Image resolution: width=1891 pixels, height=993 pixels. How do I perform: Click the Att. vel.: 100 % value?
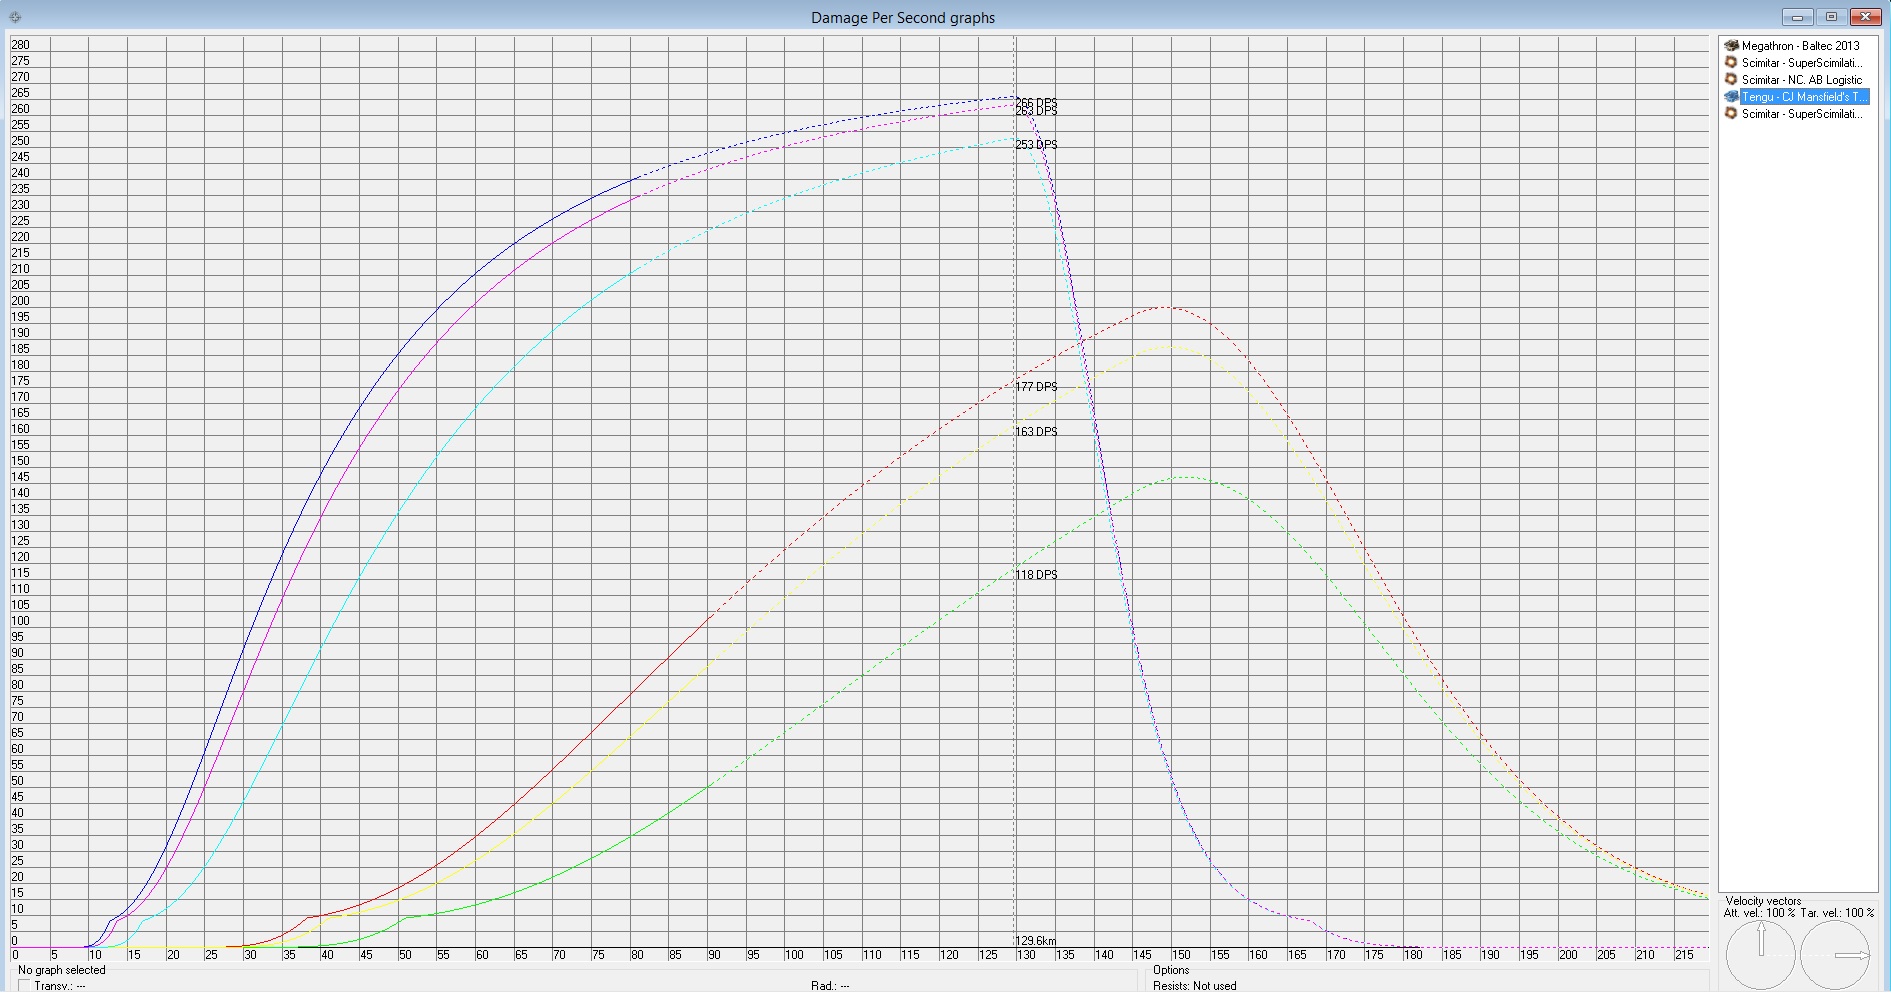(1759, 913)
